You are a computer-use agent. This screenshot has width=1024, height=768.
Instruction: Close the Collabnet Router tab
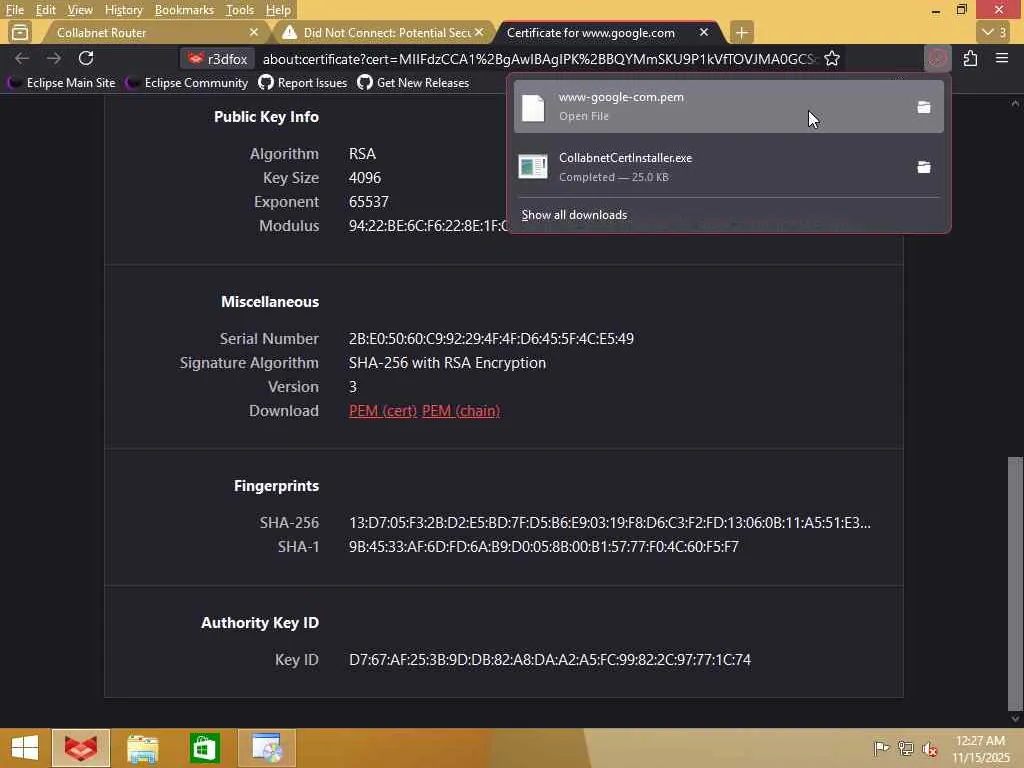254,32
